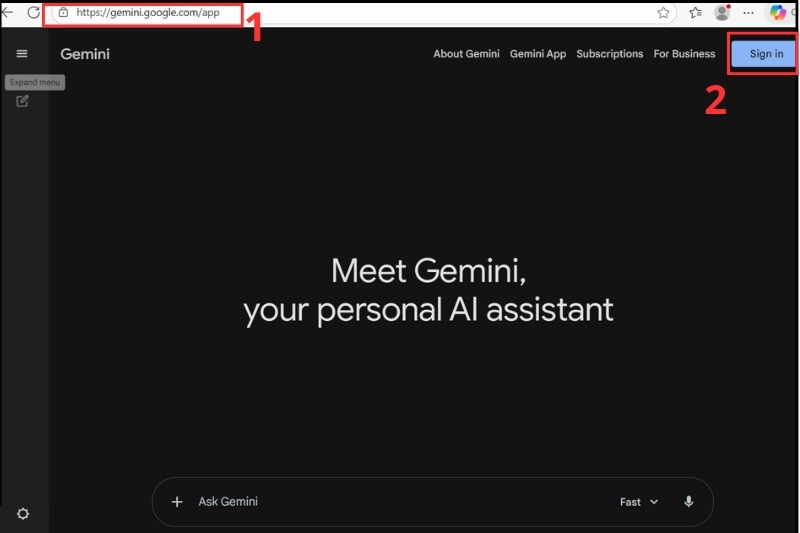The height and width of the screenshot is (533, 800).
Task: Open the Copilot sidebar icon
Action: (778, 13)
